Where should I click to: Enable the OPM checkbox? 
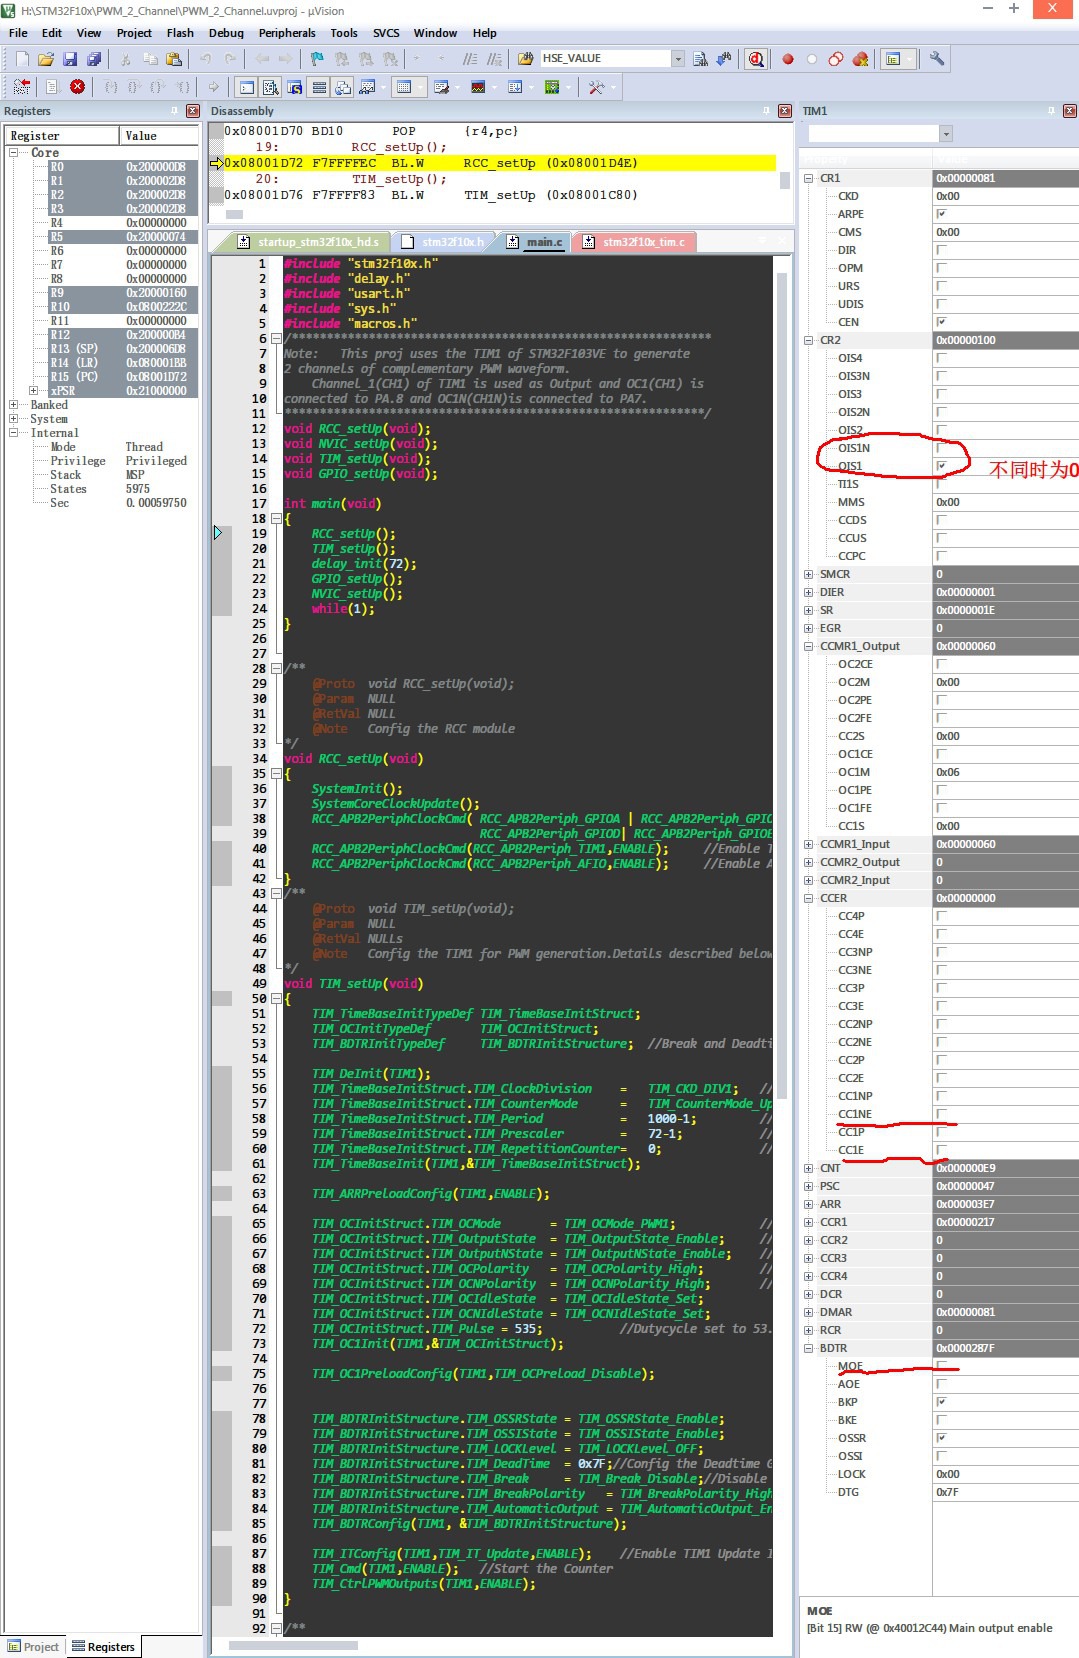[941, 268]
